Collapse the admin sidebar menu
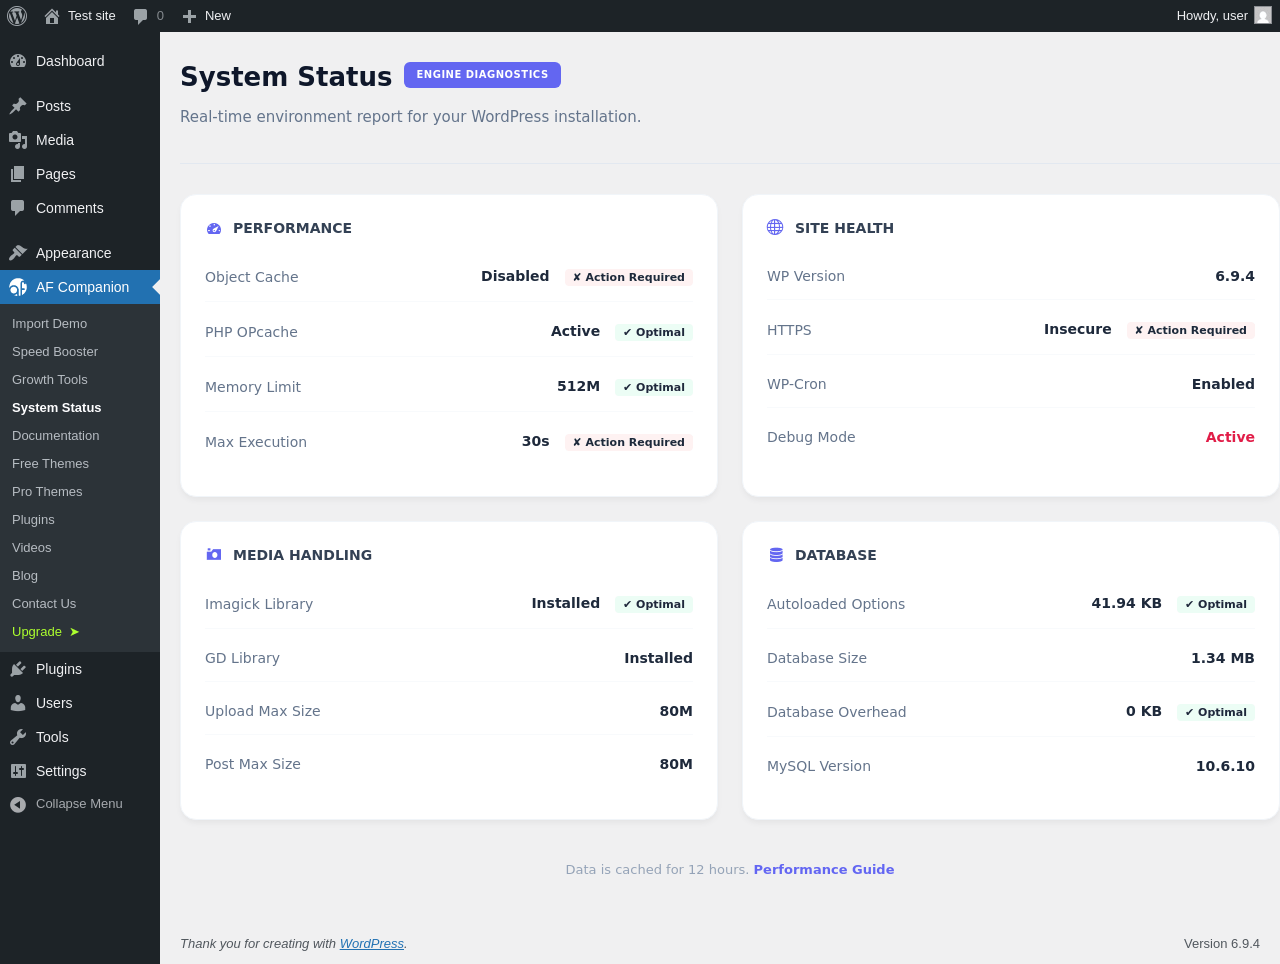1280x964 pixels. 80,804
